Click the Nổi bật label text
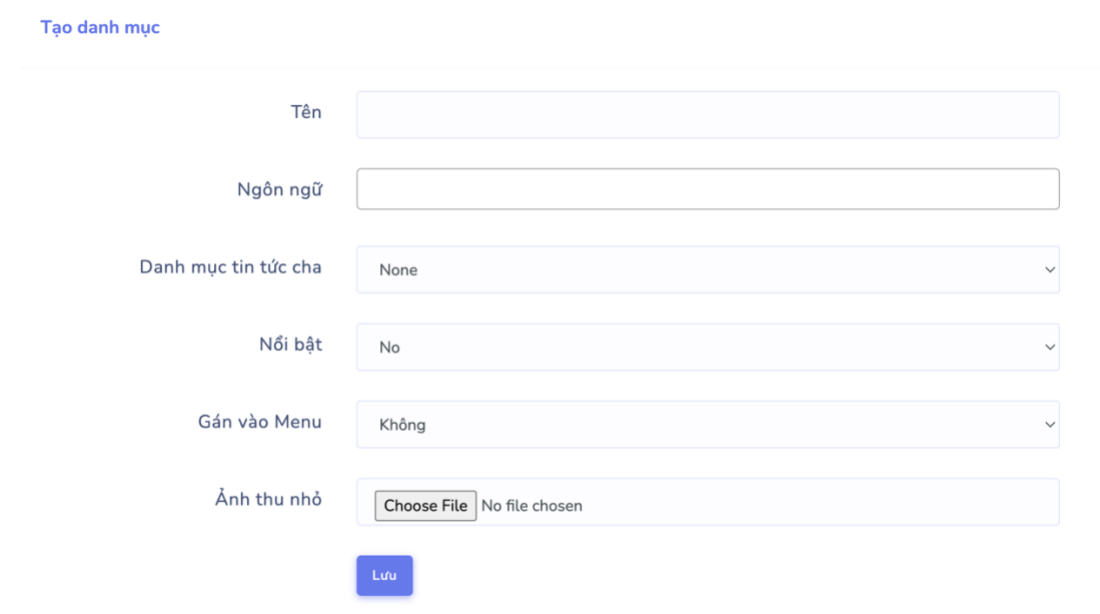 pos(290,344)
